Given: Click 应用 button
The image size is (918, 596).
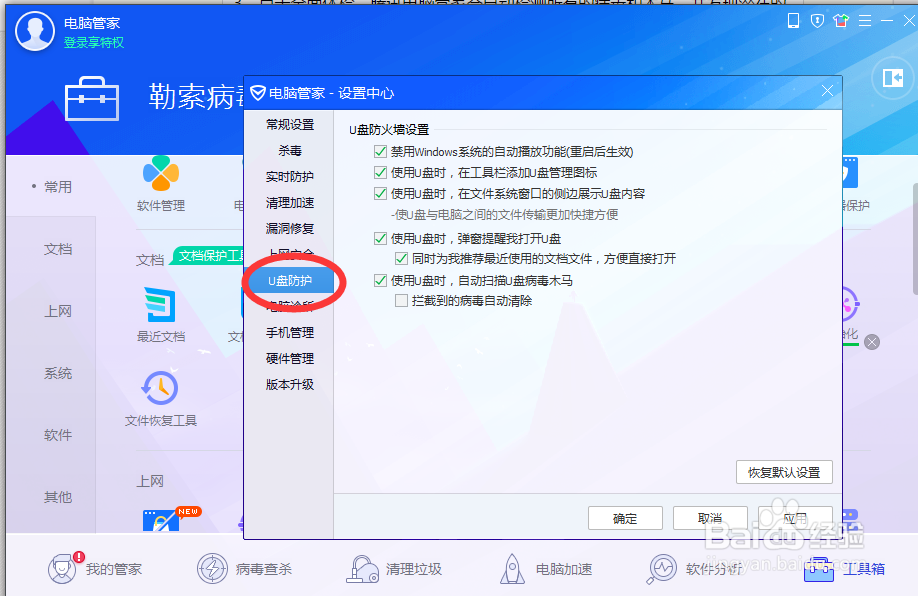Looking at the screenshot, I should point(795,518).
